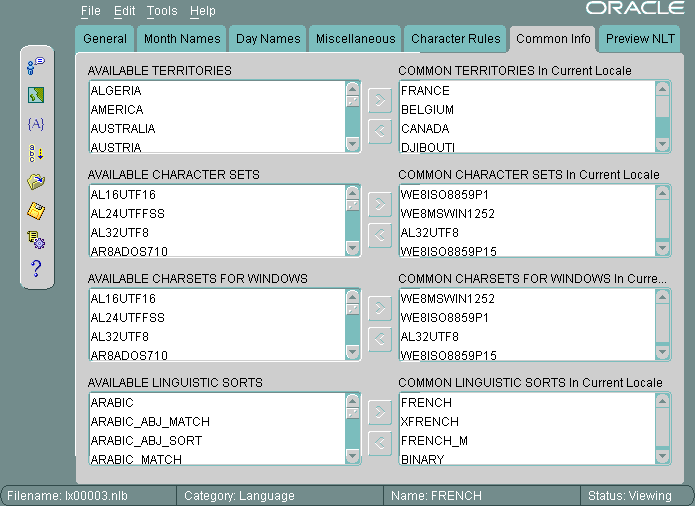
Task: Open the File menu
Action: (x=91, y=11)
